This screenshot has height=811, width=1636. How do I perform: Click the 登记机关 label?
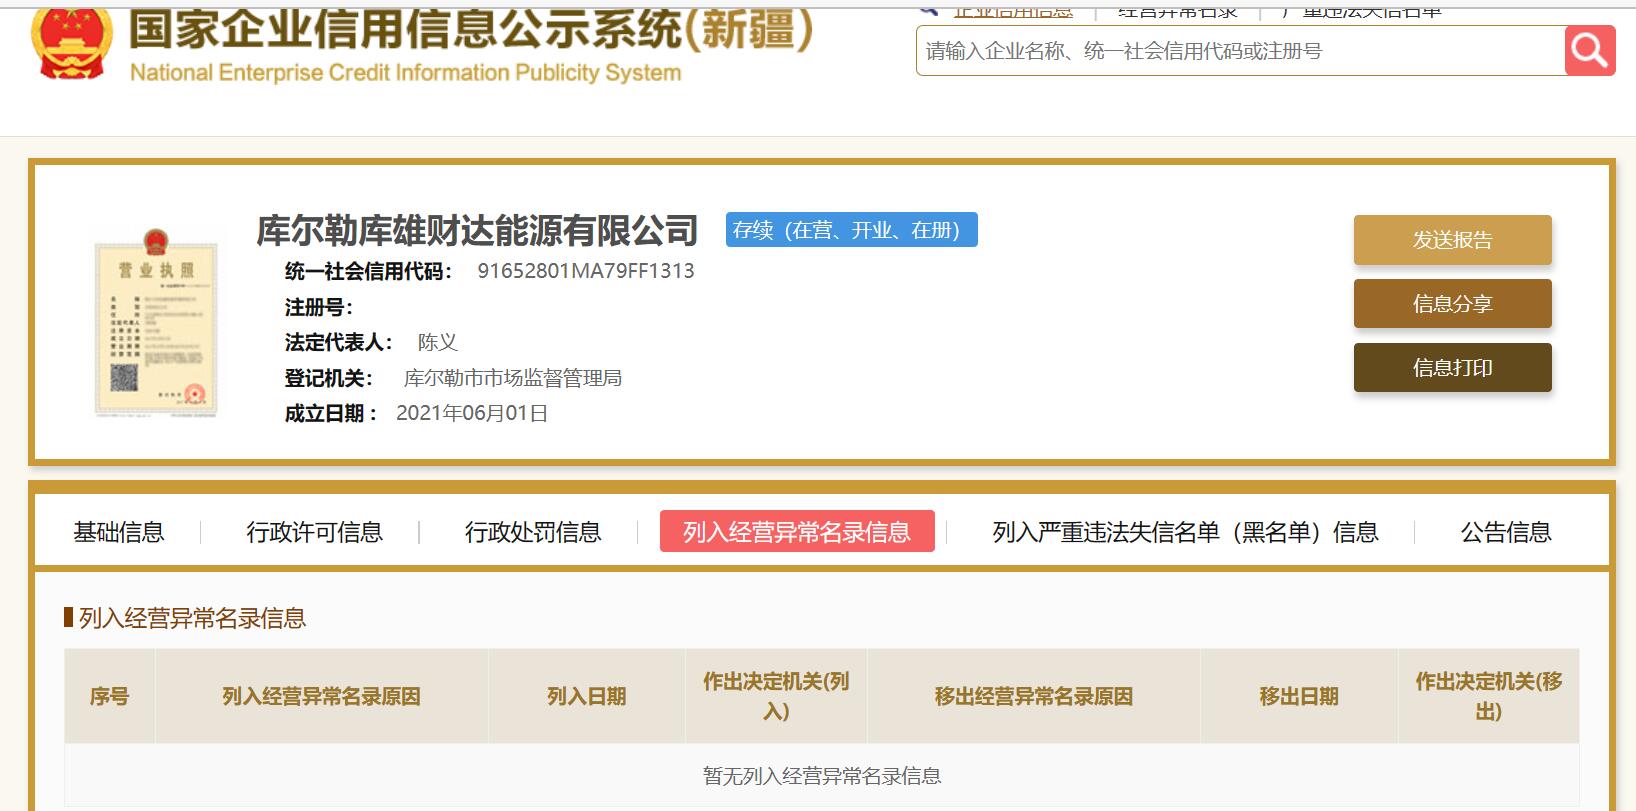click(x=329, y=378)
